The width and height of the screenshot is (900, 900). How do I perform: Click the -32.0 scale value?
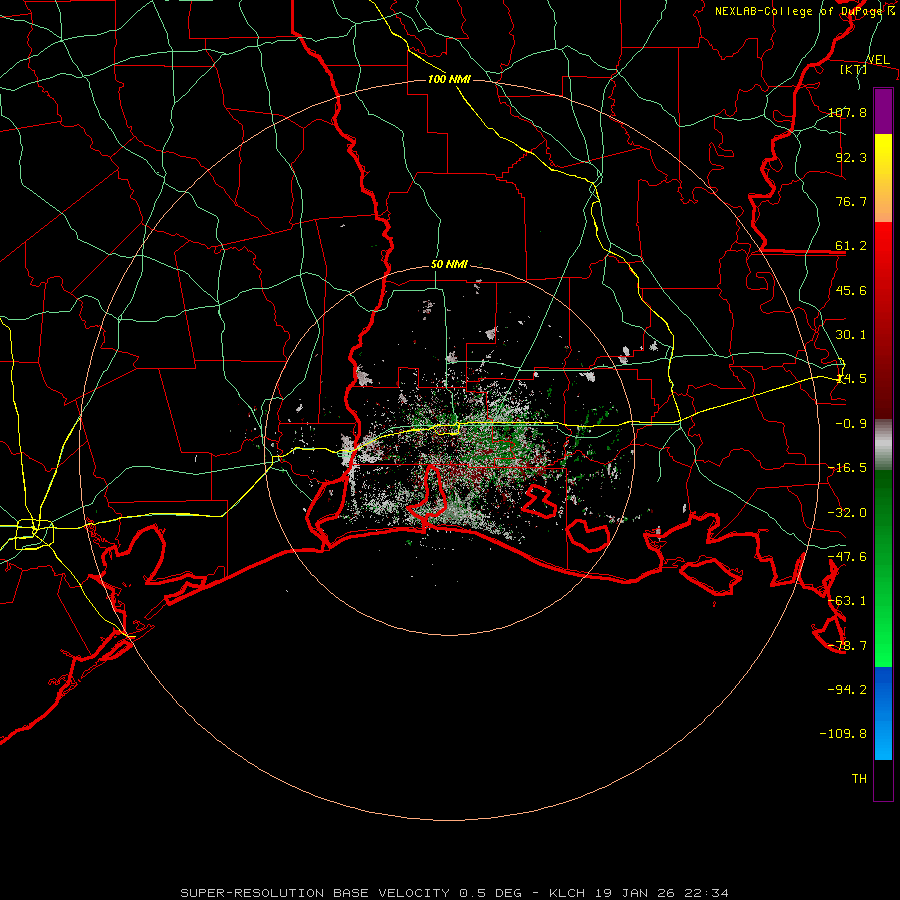pyautogui.click(x=847, y=513)
